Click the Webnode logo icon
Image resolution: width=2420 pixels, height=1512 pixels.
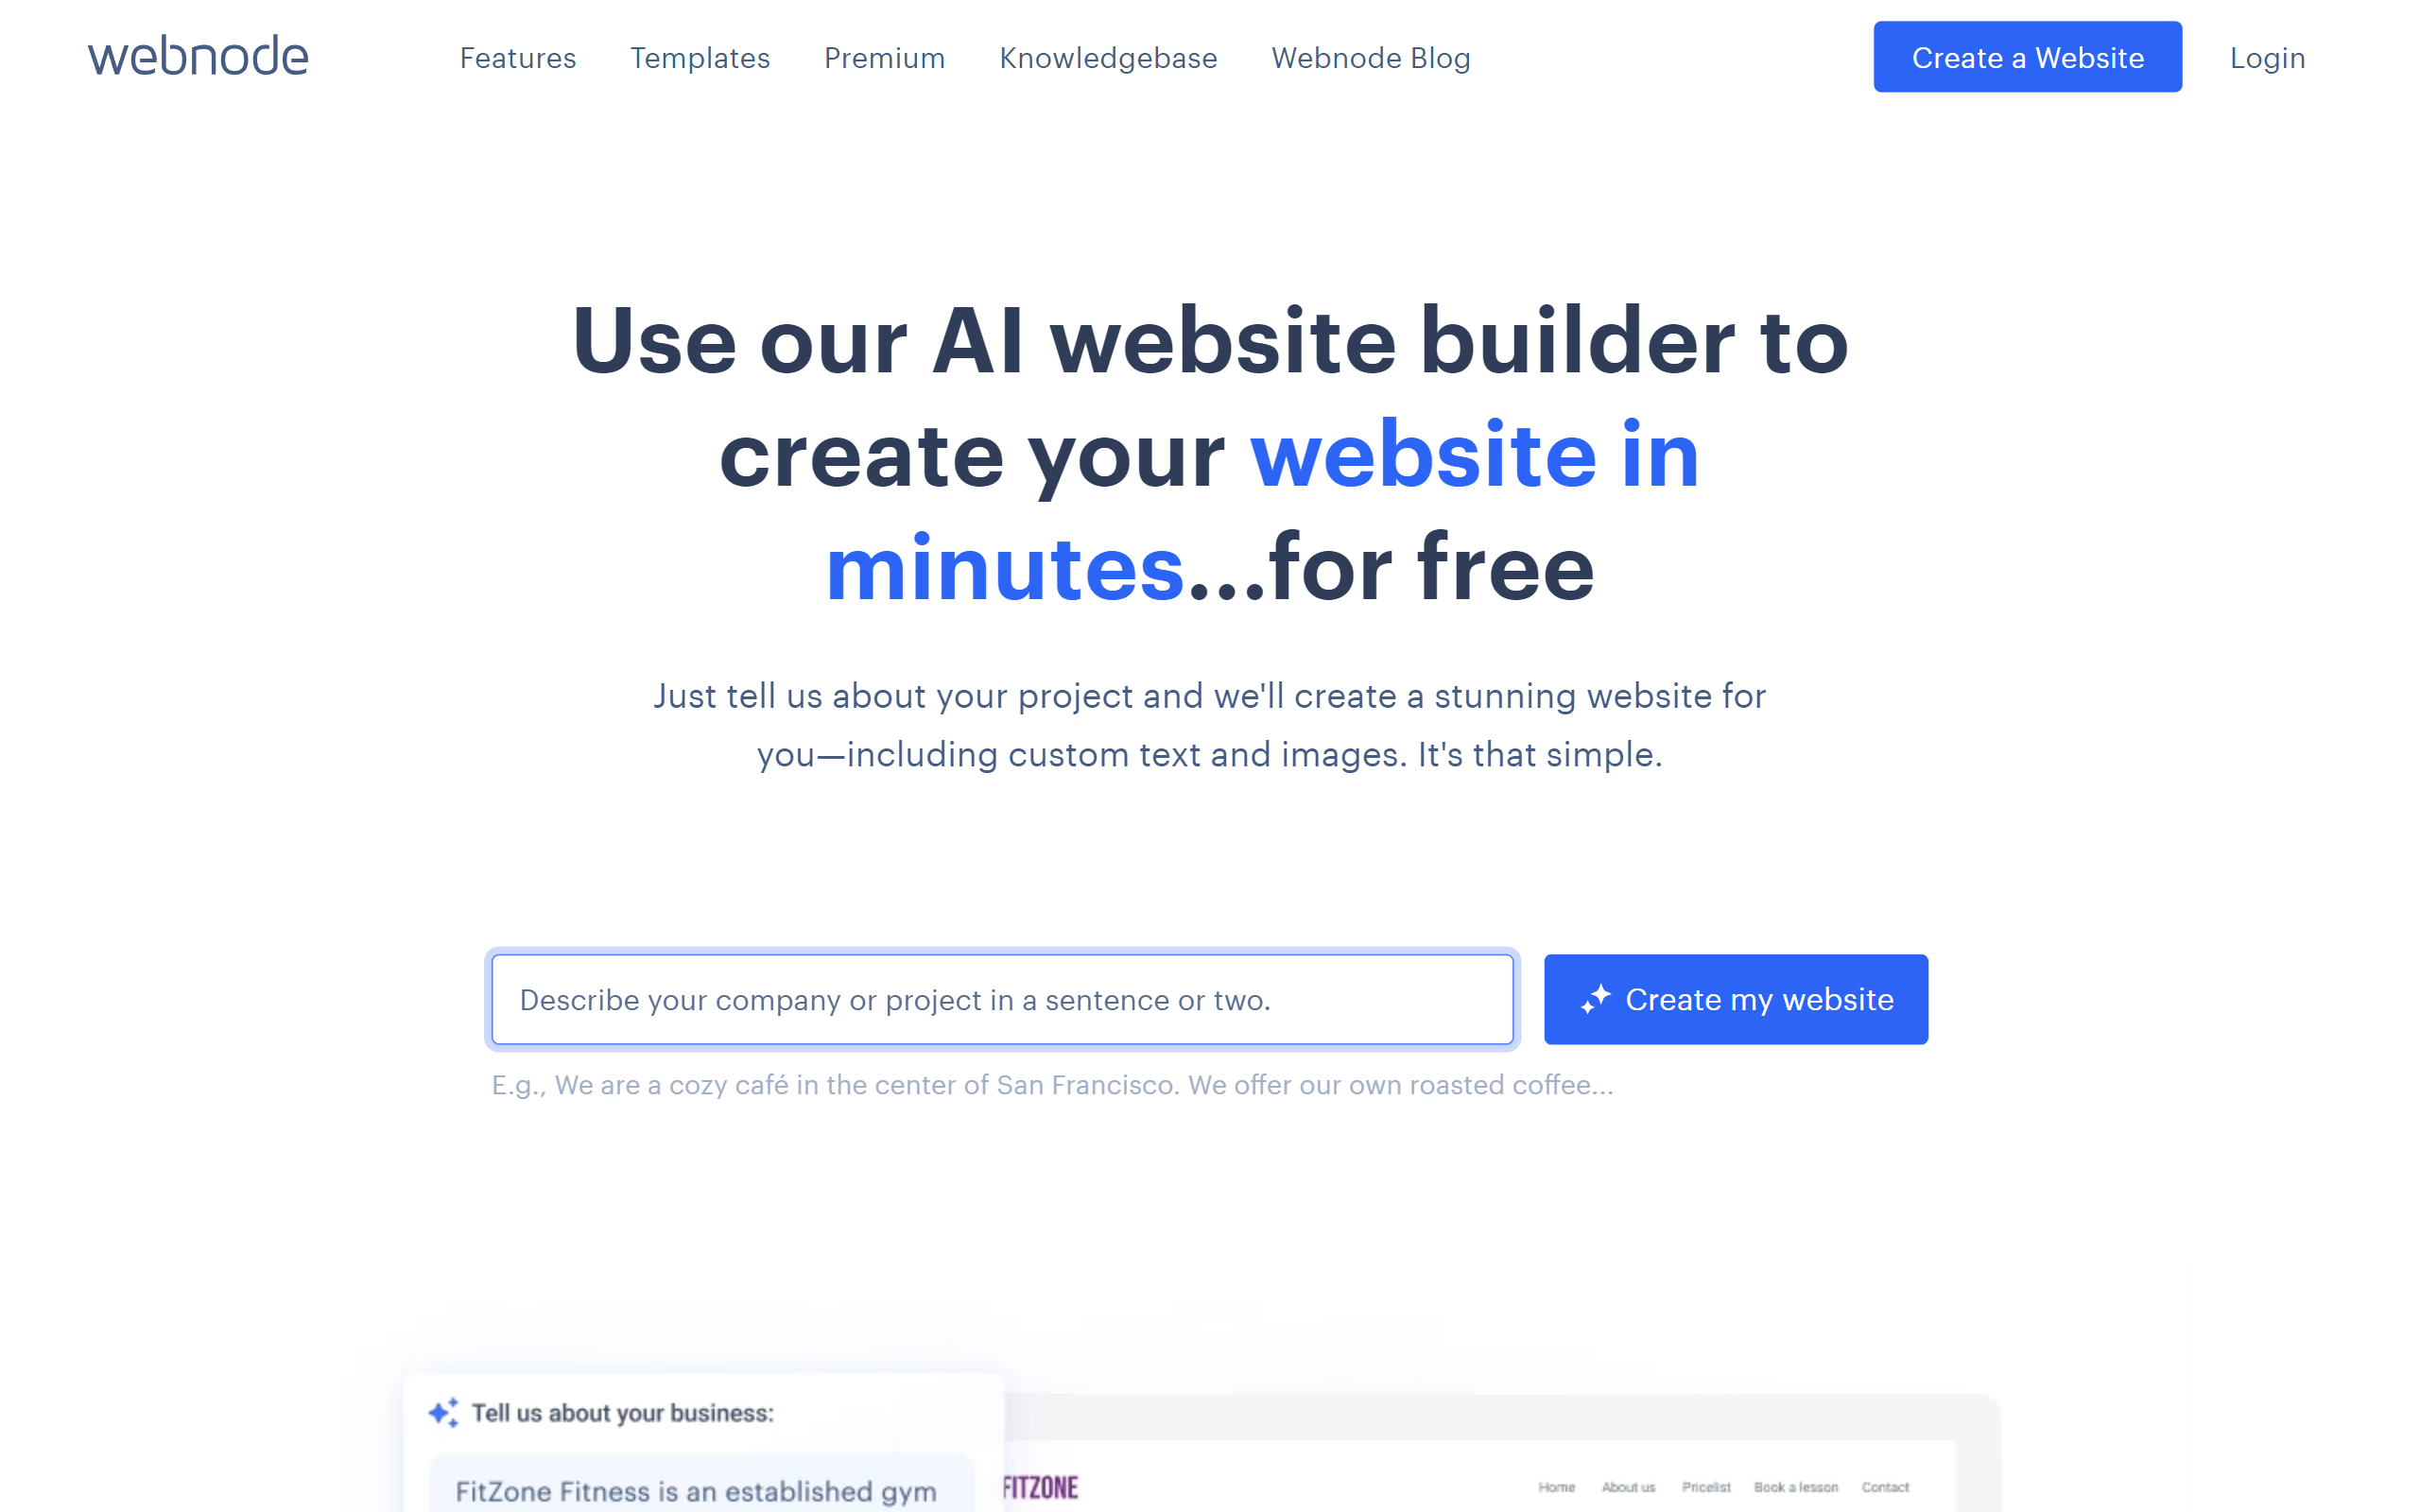[x=195, y=56]
